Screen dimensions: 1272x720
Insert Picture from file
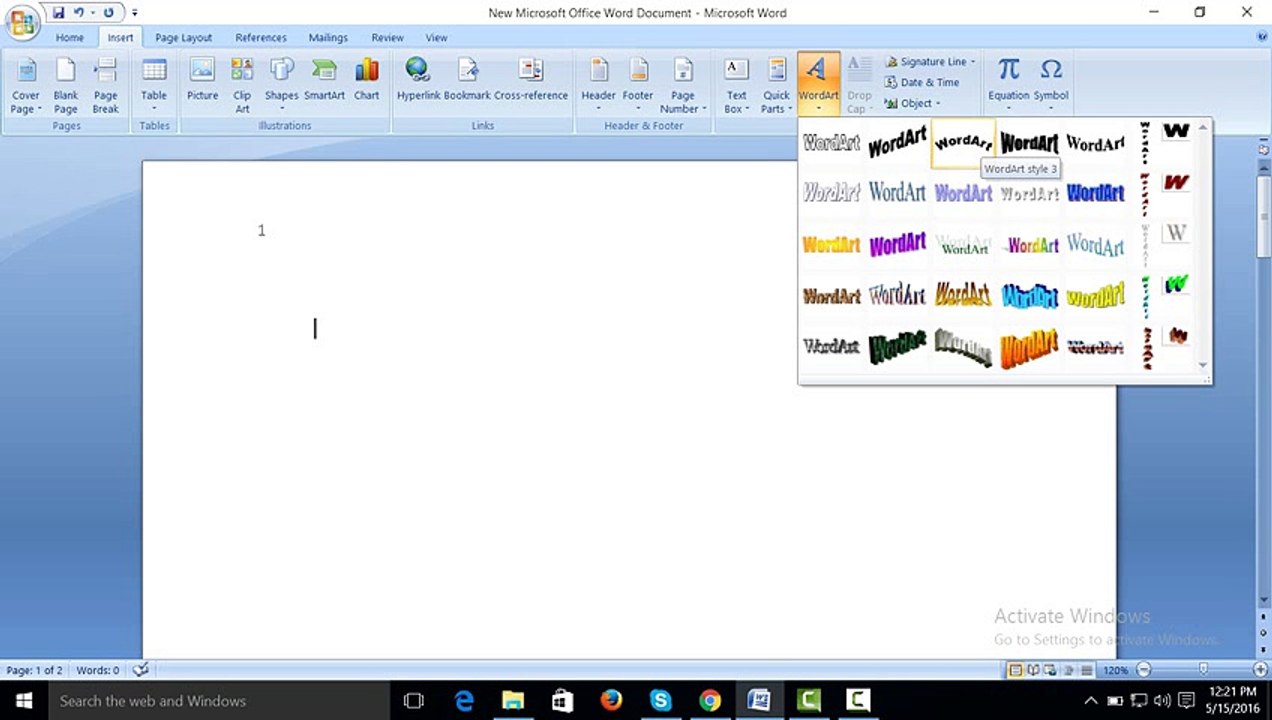(202, 80)
